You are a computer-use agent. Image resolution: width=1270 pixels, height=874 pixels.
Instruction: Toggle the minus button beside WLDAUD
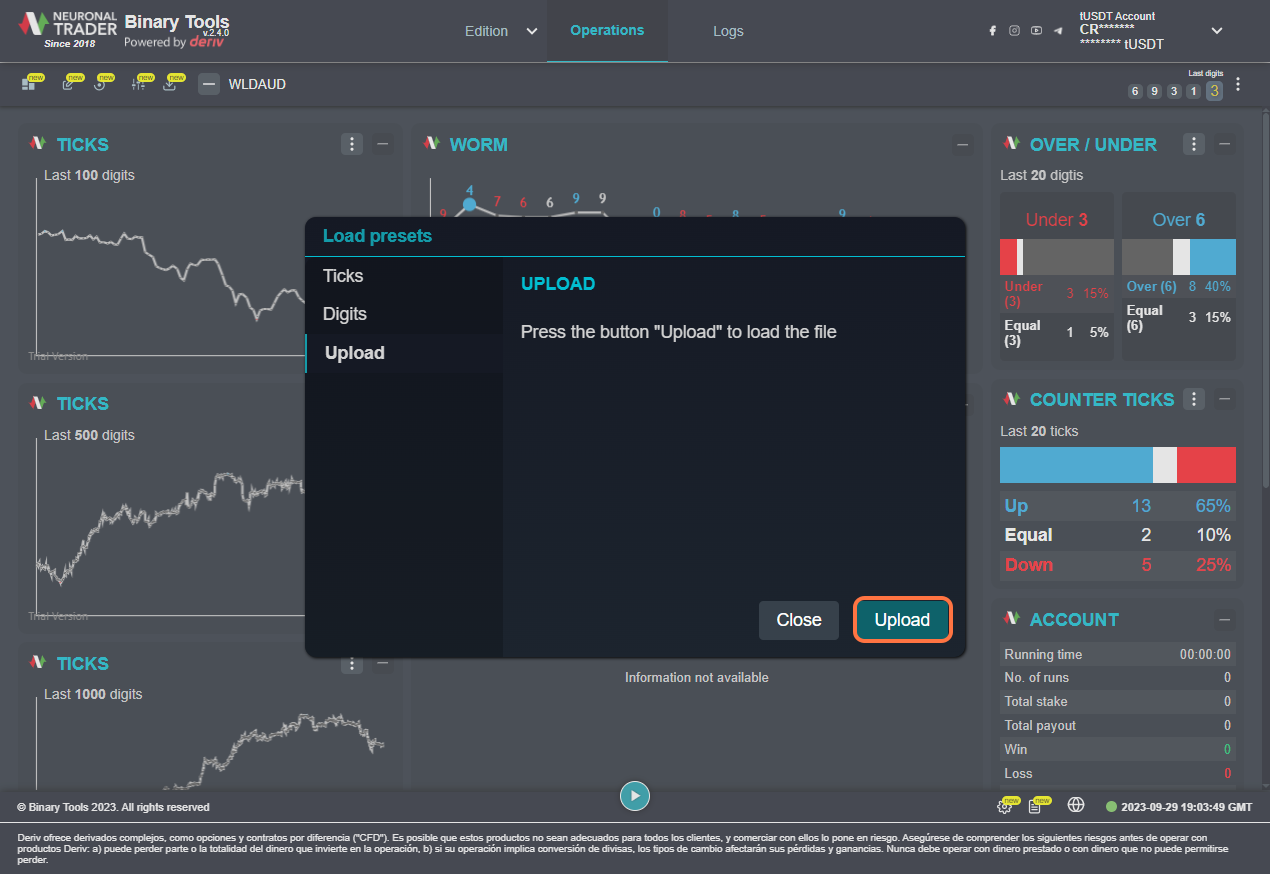(x=208, y=84)
